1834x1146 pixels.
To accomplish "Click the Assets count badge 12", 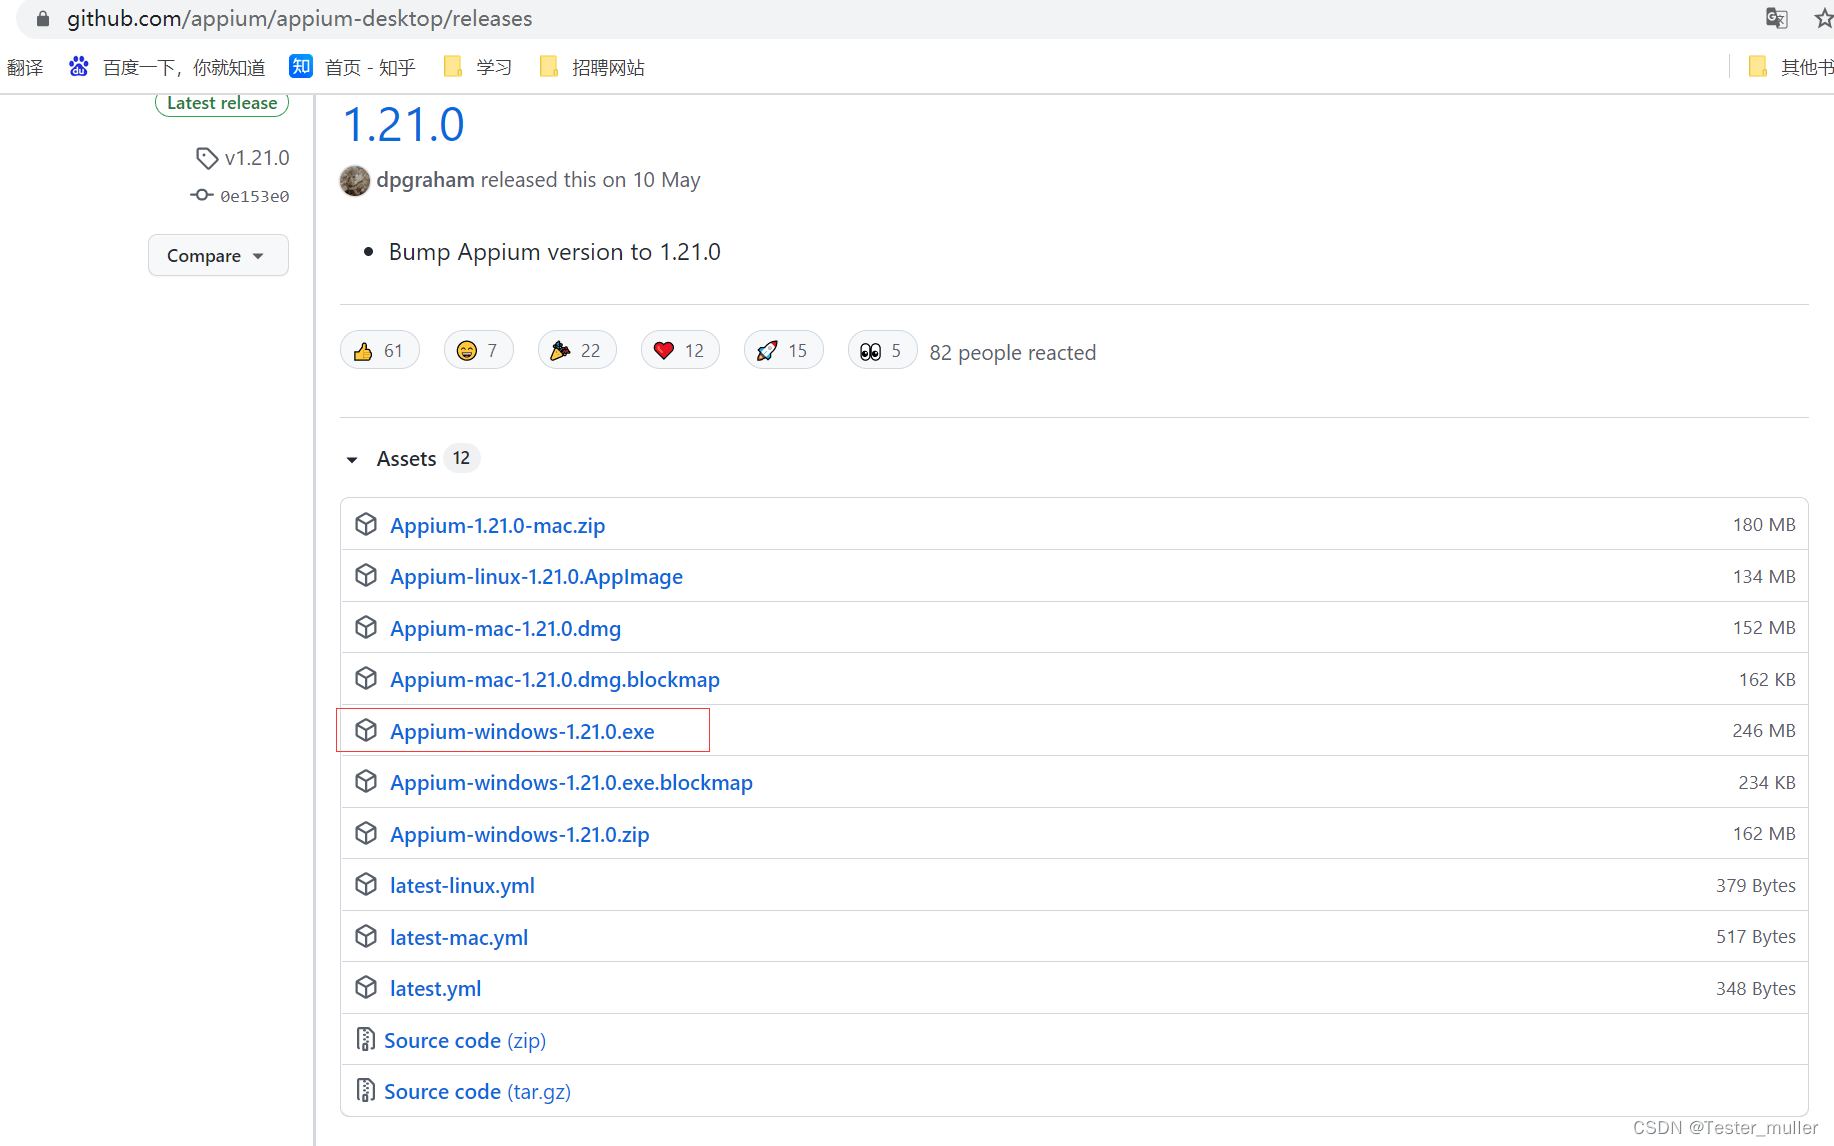I will coord(461,458).
